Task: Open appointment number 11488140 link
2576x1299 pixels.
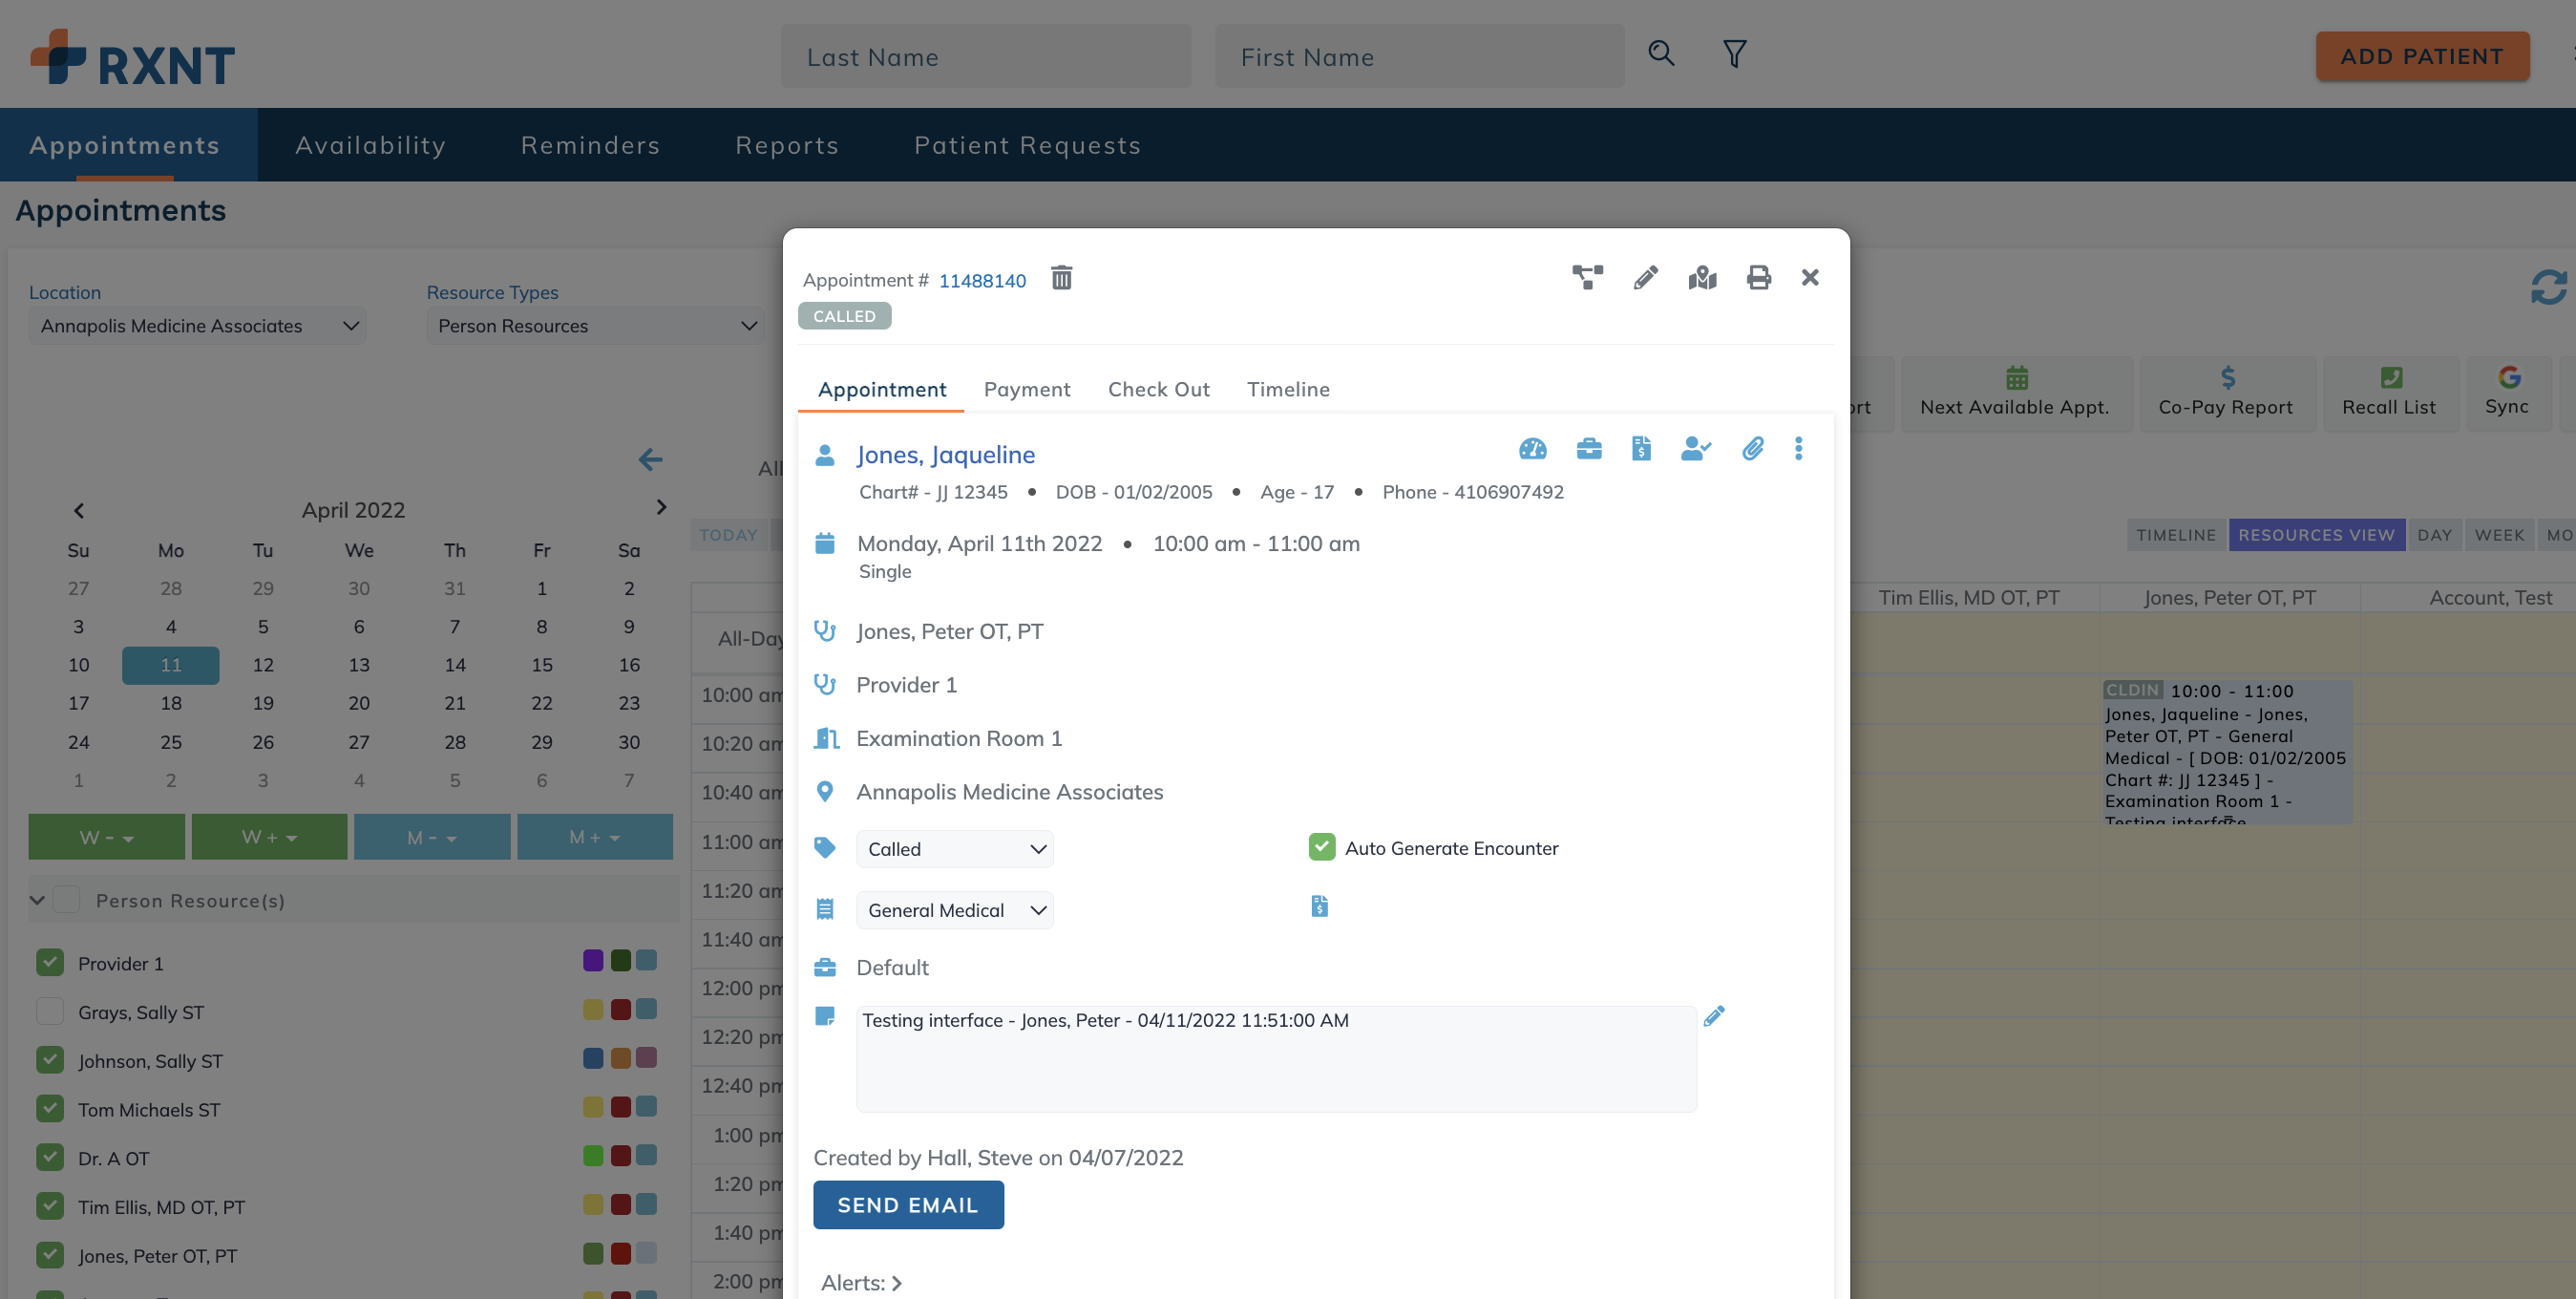Action: point(982,281)
